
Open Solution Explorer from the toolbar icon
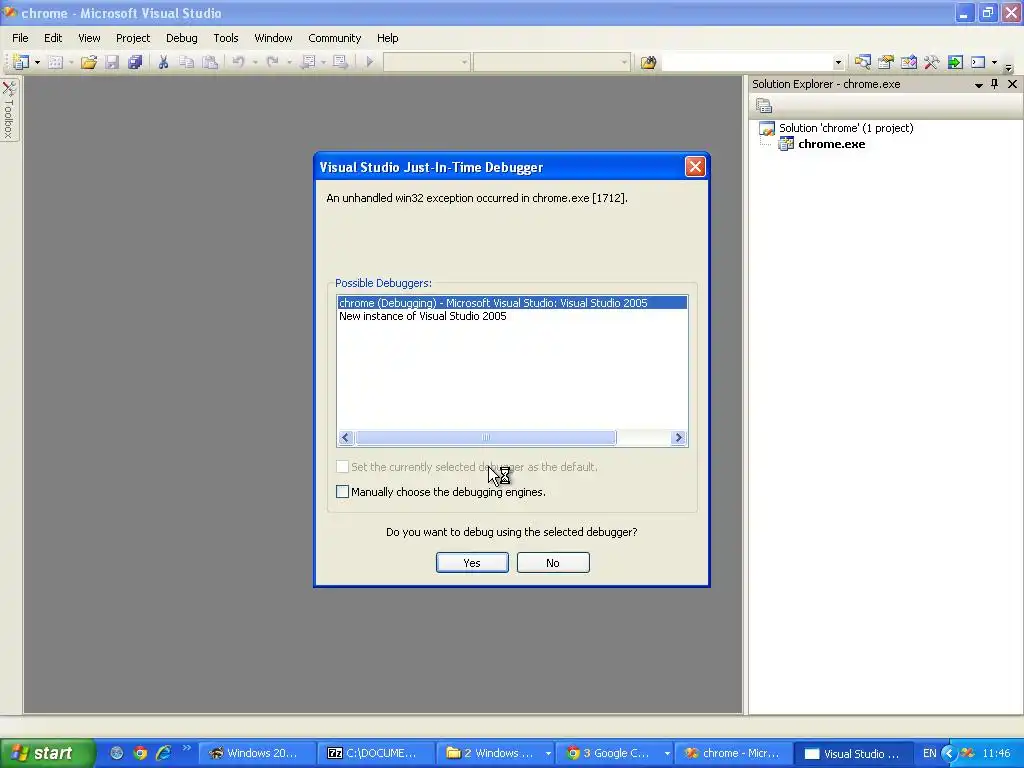point(863,62)
